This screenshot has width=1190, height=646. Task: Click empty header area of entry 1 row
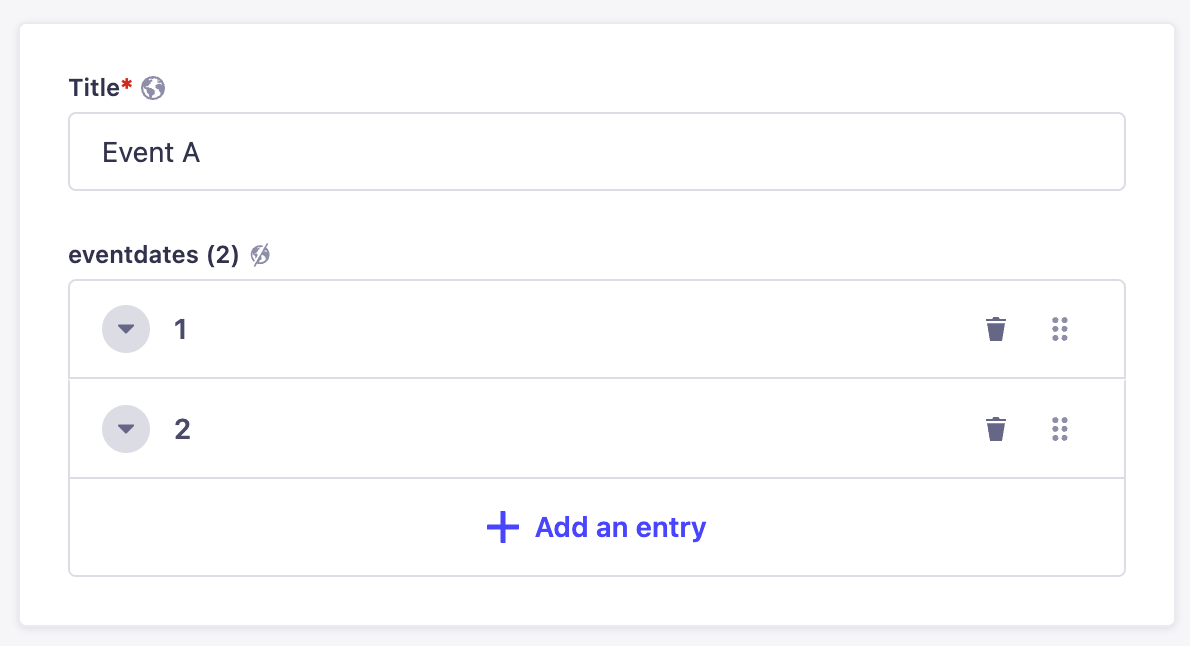[x=580, y=329]
